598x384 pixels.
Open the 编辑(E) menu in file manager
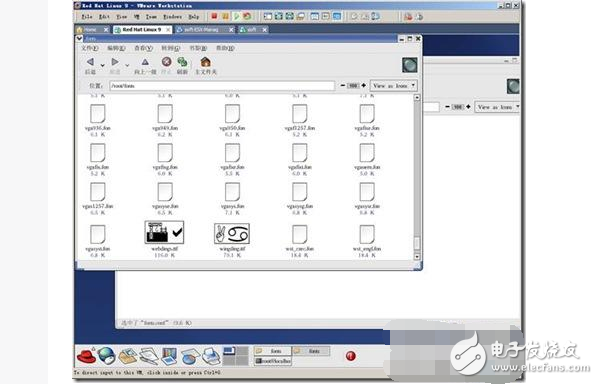coord(116,48)
